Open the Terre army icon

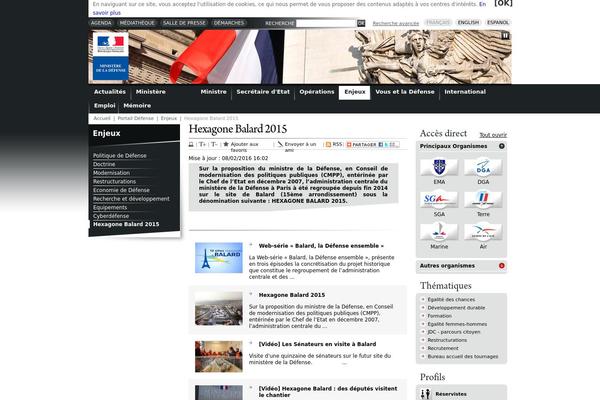pyautogui.click(x=483, y=200)
